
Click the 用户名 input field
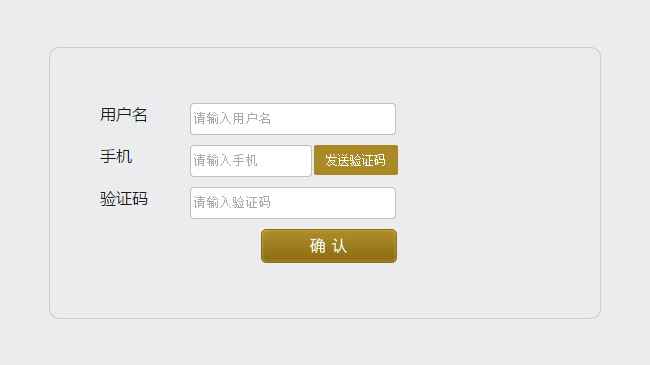[293, 119]
